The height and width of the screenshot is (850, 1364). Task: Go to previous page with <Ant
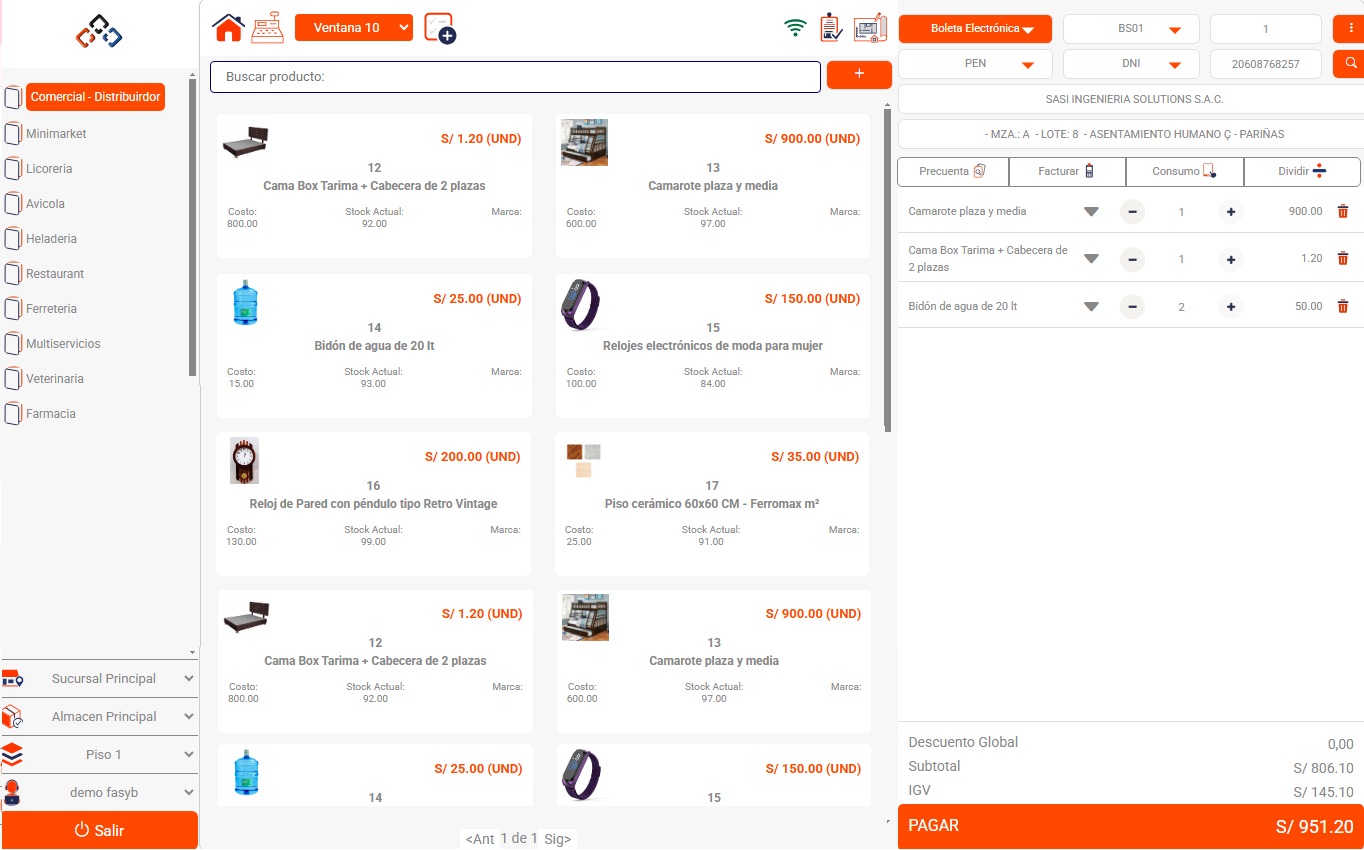click(480, 839)
